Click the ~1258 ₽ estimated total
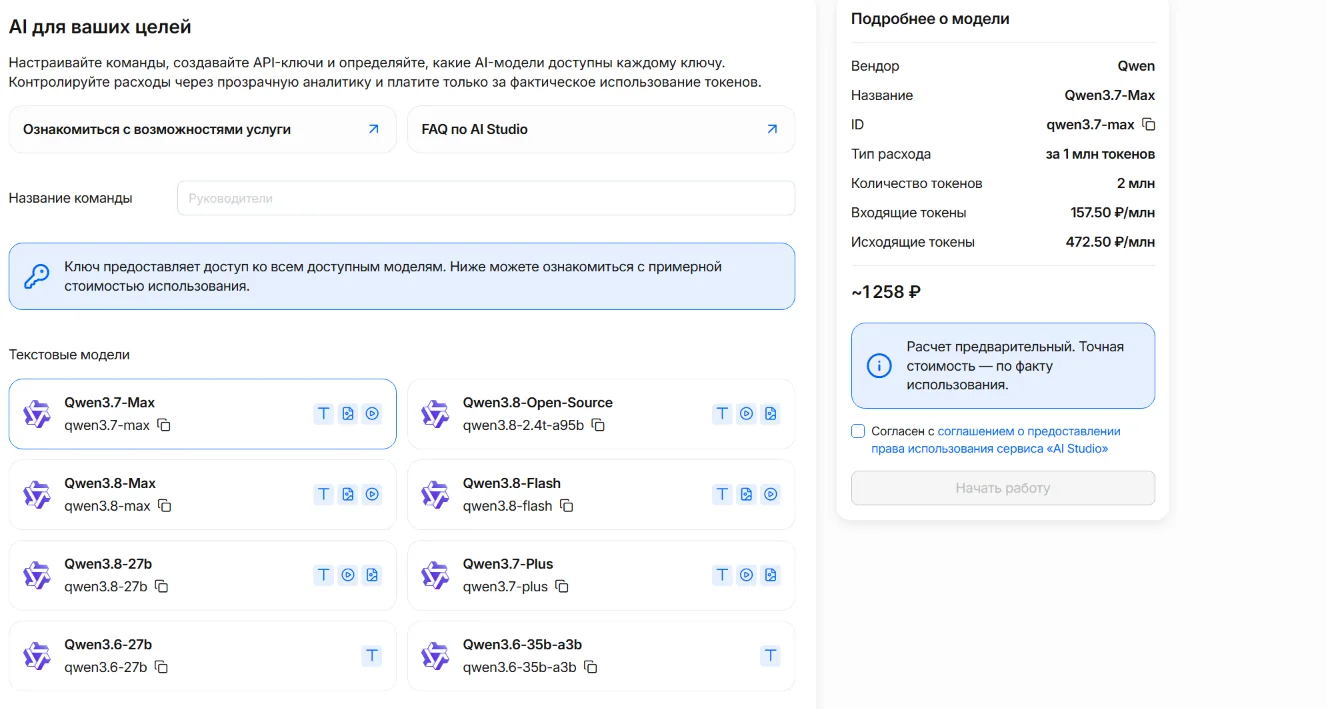Image resolution: width=1327 pixels, height=709 pixels. click(x=886, y=292)
